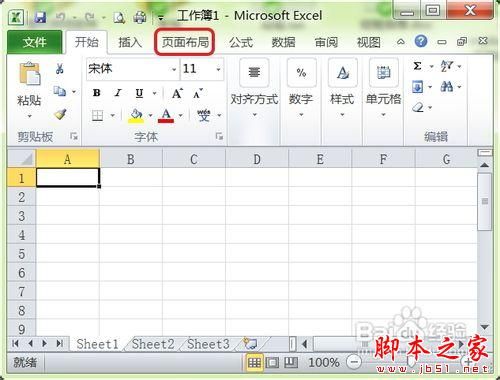Click the Find & Select binoculars icon
Screen dimensions: 500x380
point(447,87)
